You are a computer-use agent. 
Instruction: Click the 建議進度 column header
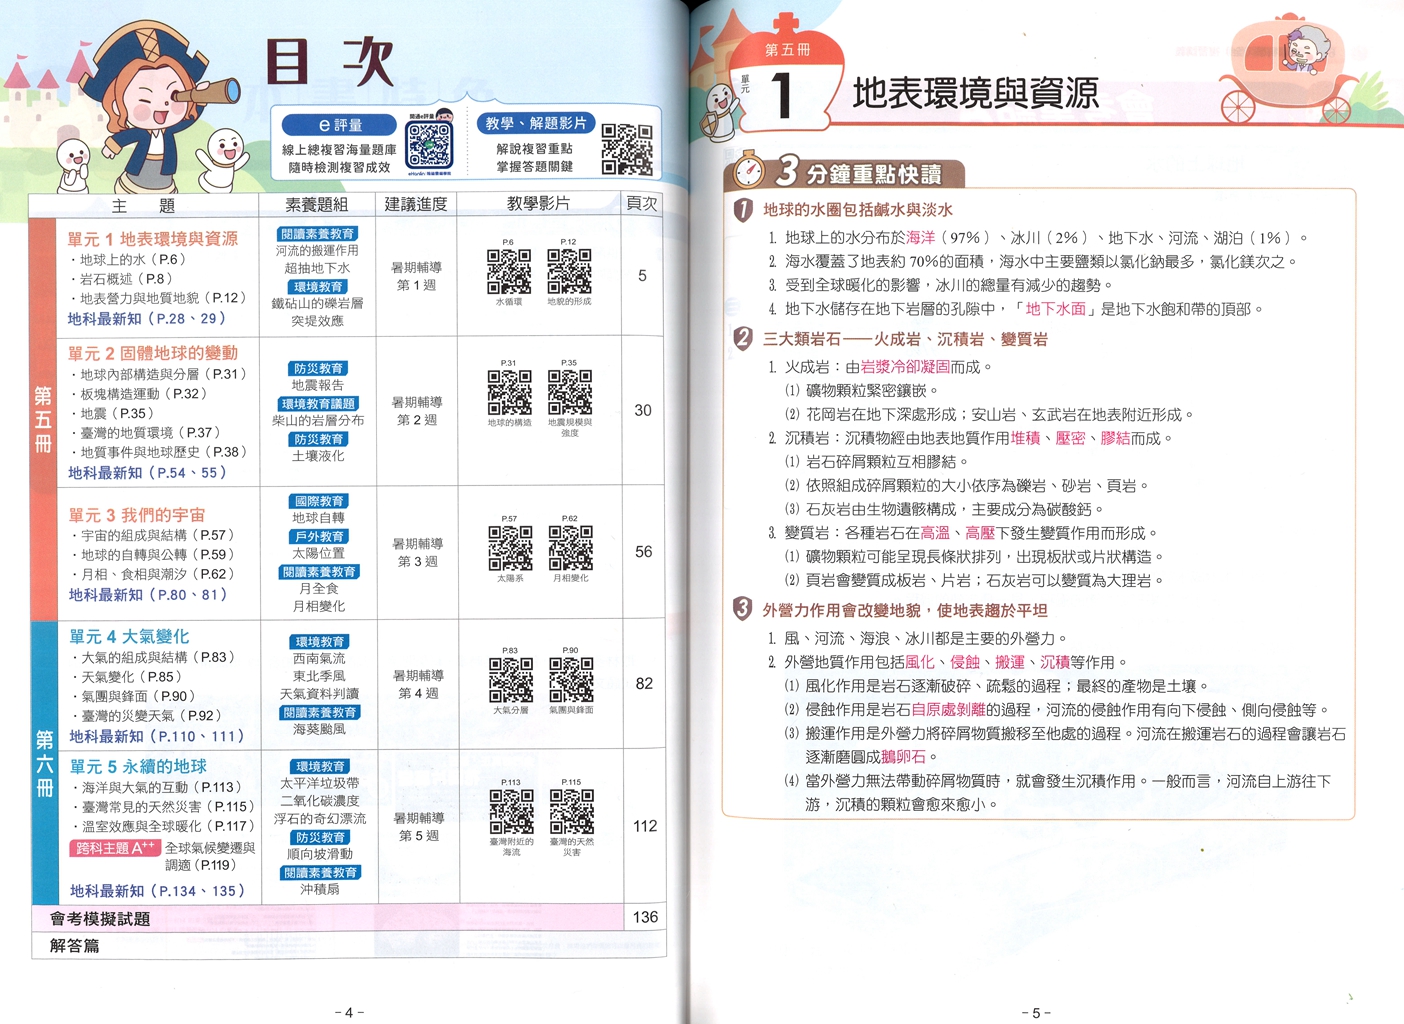[417, 204]
